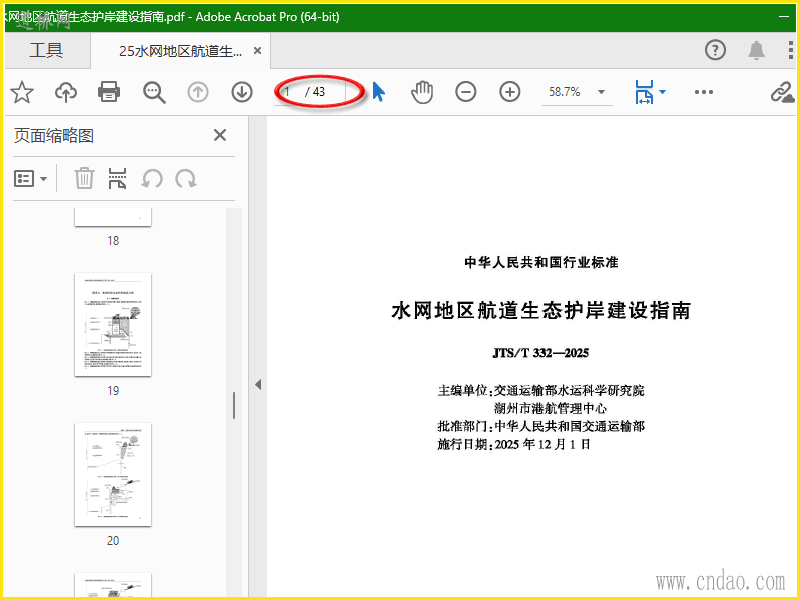Print the document using the printer icon
This screenshot has height=600, width=800.
109,92
